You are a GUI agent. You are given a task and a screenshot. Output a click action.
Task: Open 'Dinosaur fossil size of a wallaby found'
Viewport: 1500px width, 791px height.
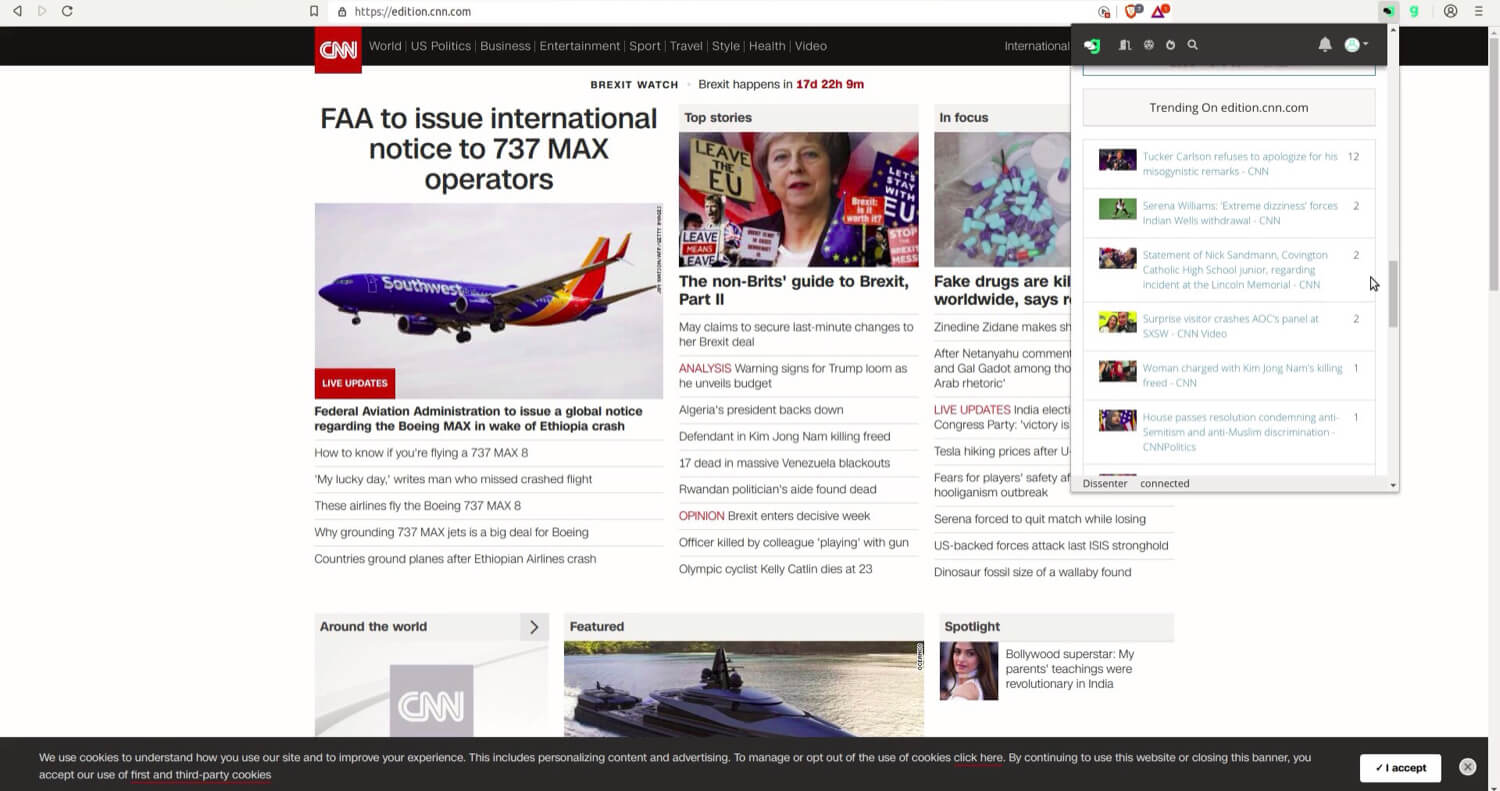pyautogui.click(x=1033, y=572)
